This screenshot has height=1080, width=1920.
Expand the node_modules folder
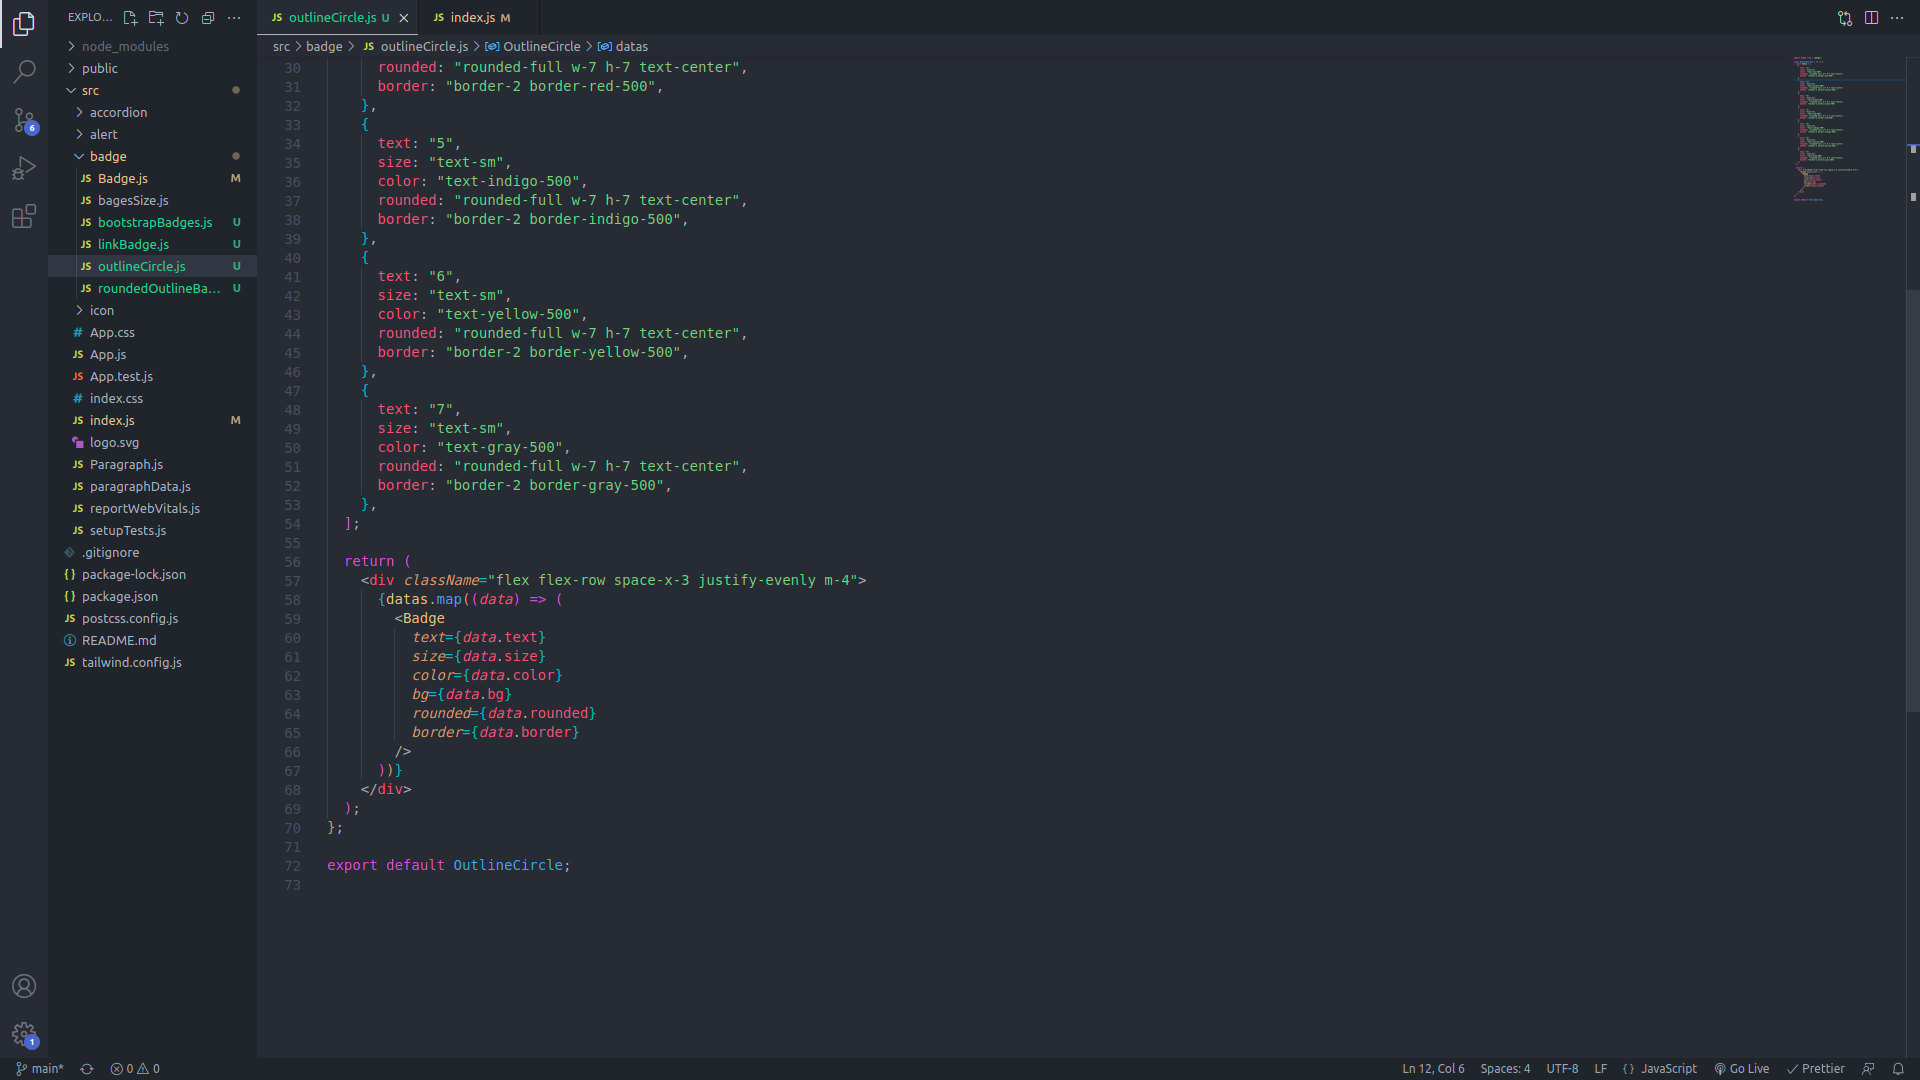click(x=124, y=46)
